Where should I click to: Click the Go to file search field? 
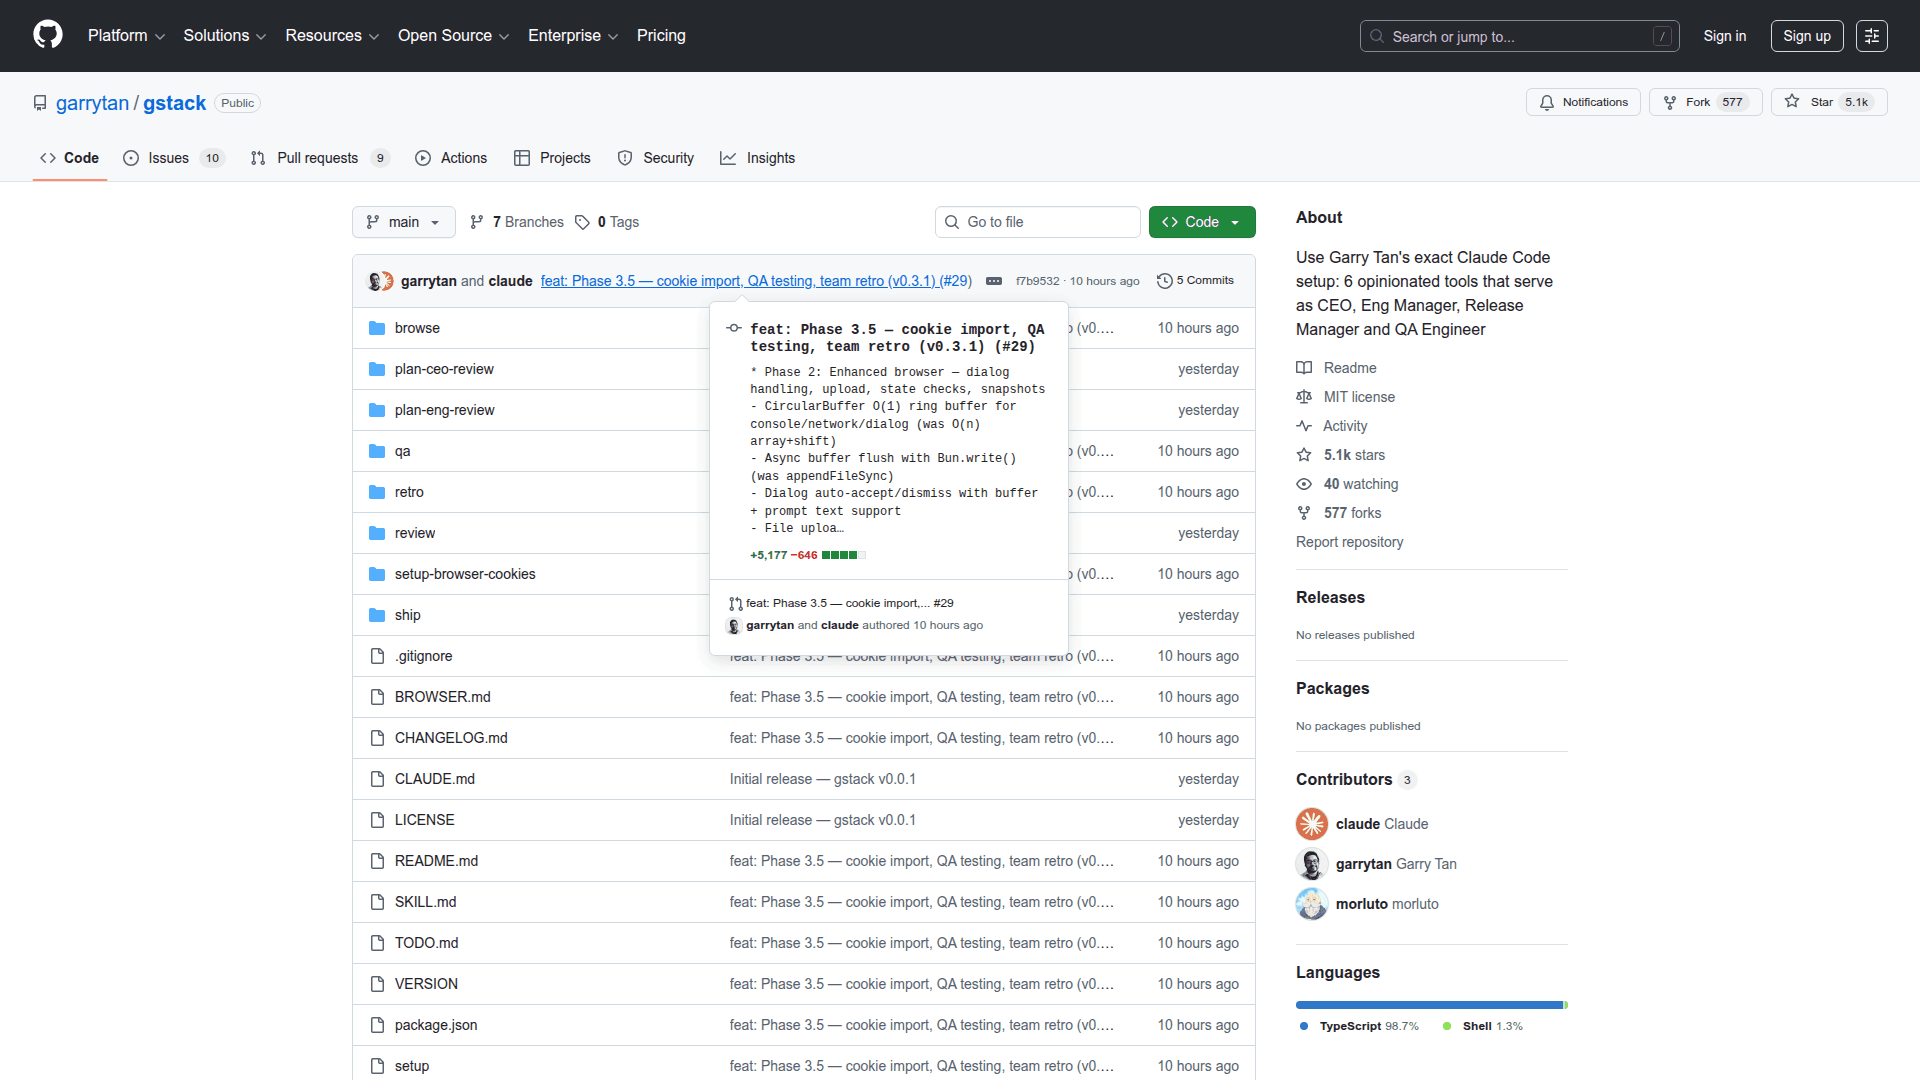[1038, 222]
